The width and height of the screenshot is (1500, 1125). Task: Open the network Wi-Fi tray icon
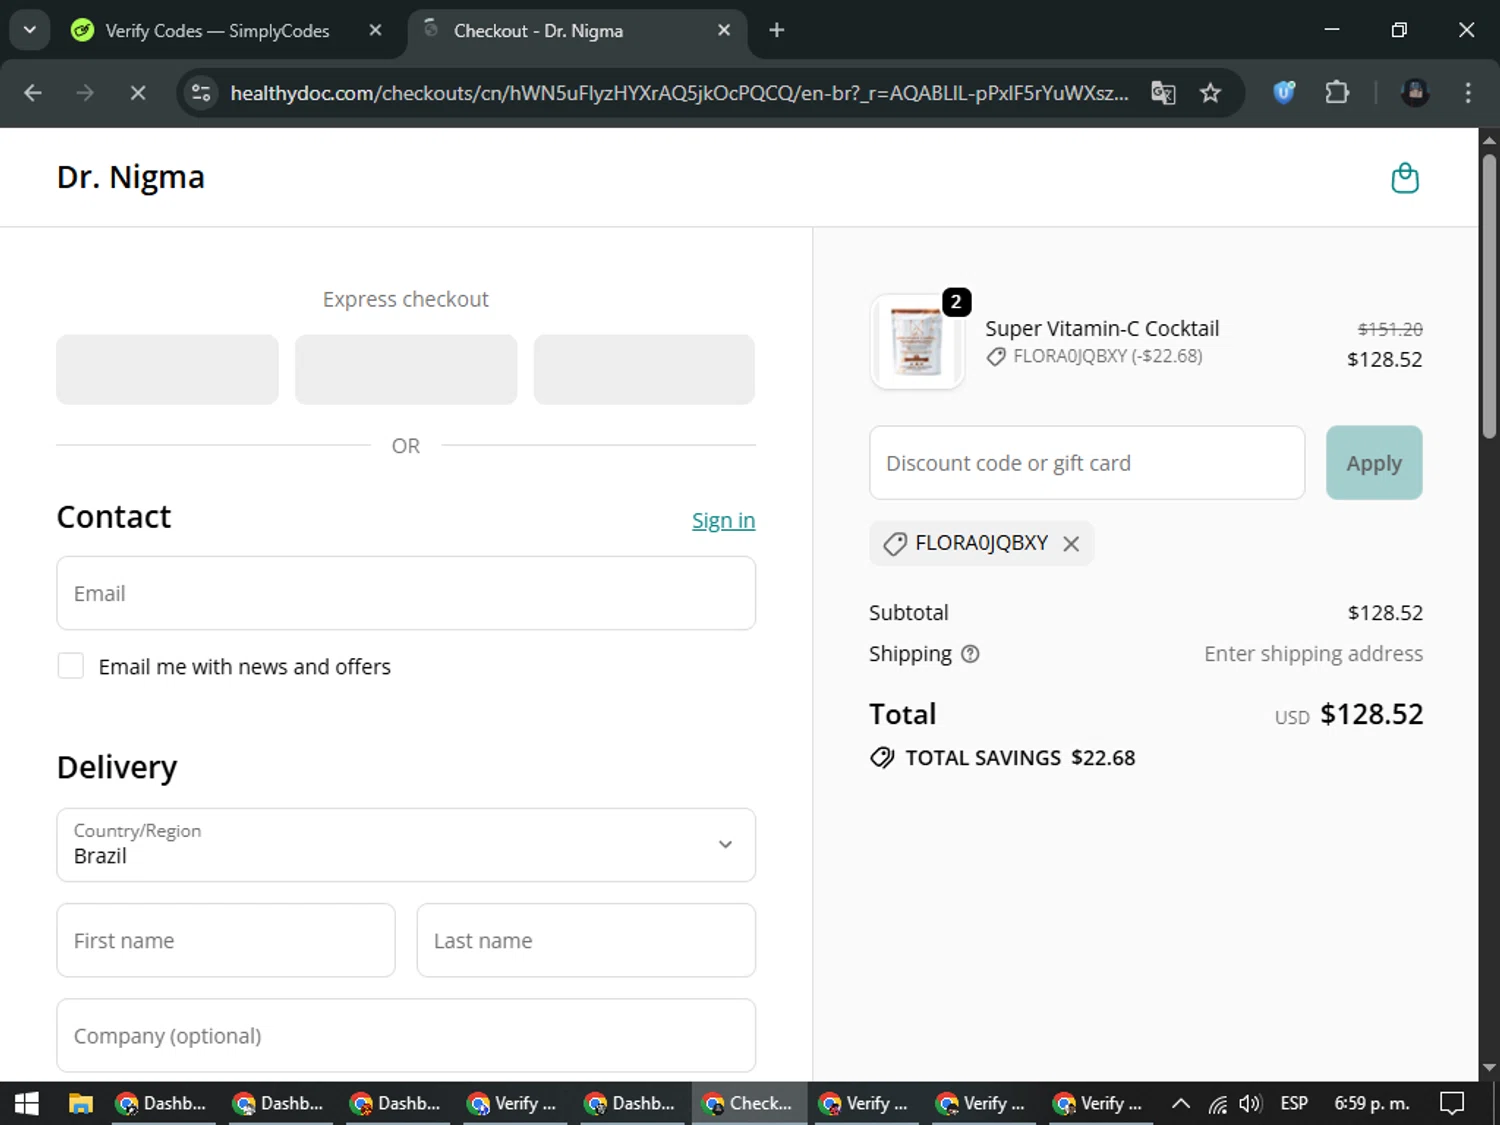point(1217,1104)
